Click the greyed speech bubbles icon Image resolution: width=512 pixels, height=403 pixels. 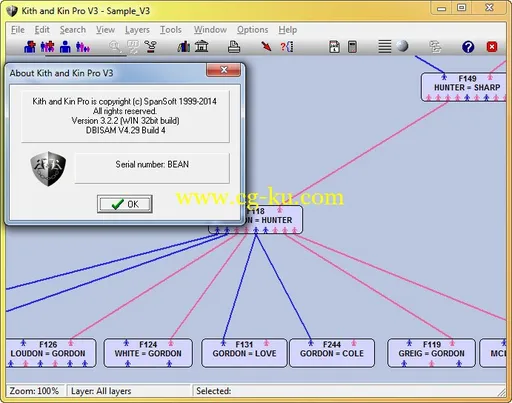[133, 47]
